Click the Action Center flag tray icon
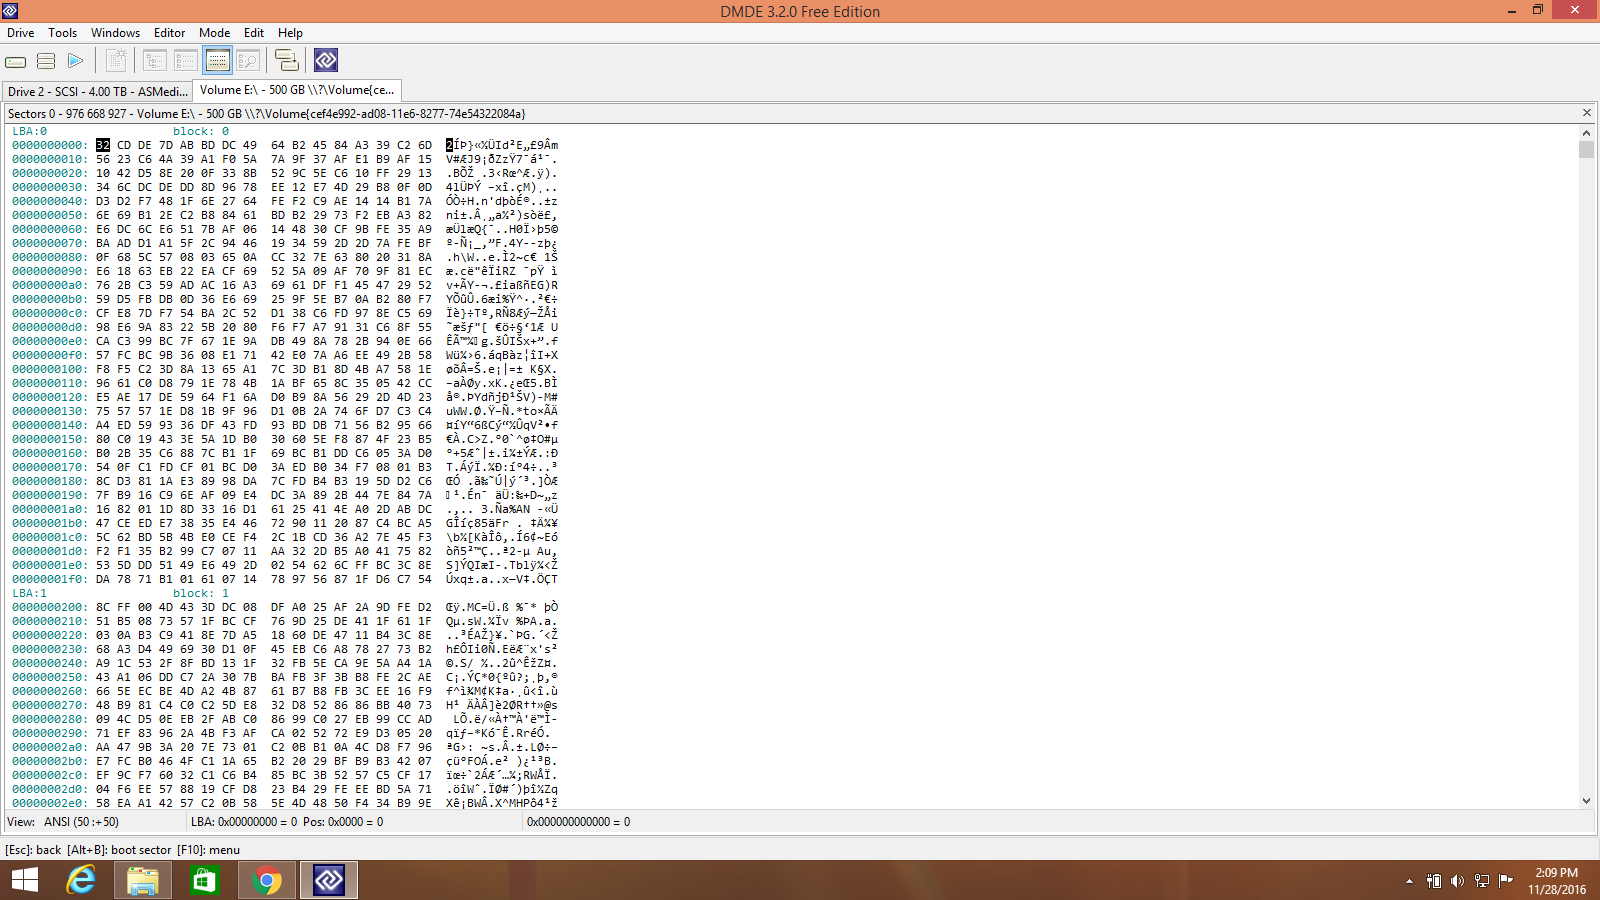The image size is (1600, 900). coord(1506,881)
